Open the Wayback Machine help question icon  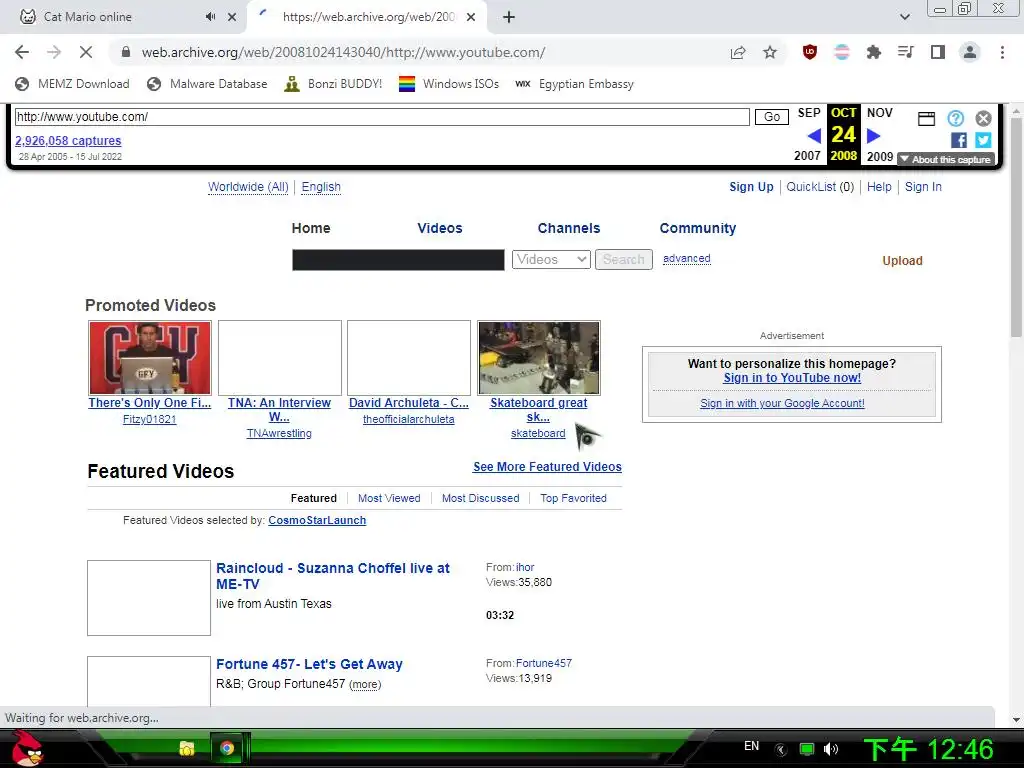tap(955, 118)
